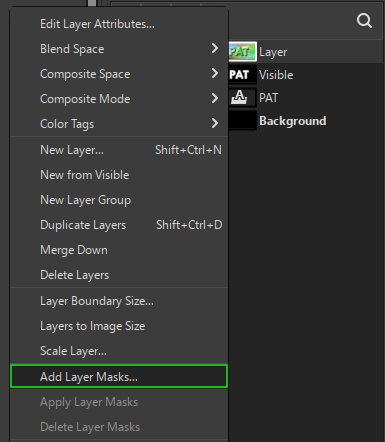This screenshot has width=385, height=442.
Task: Select the layer named Visible
Action: click(x=276, y=75)
